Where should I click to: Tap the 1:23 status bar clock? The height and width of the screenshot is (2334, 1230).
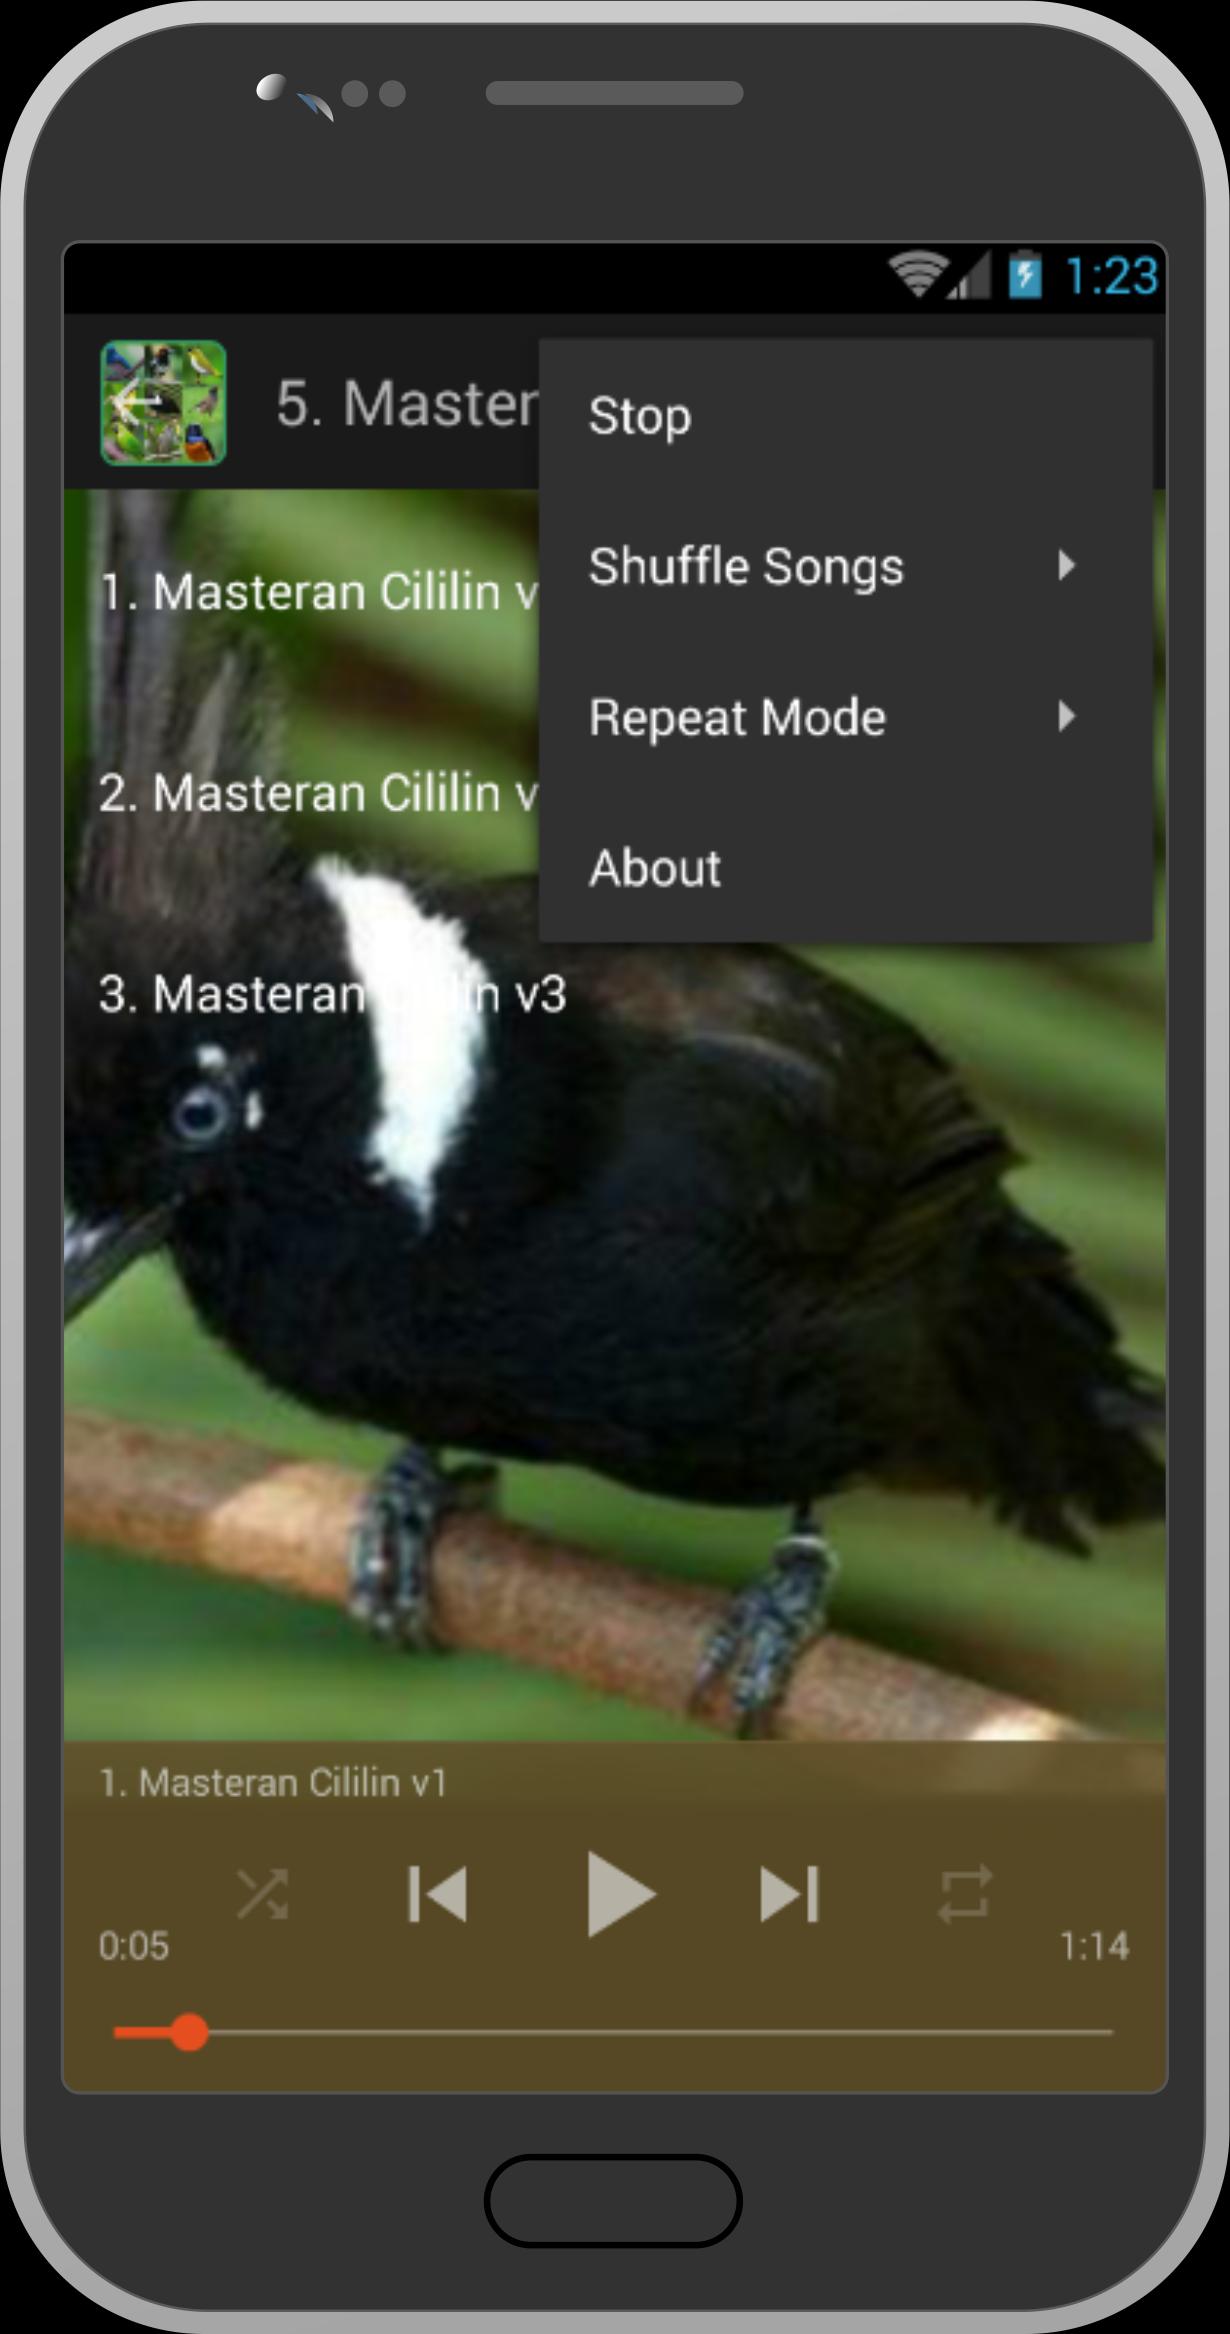coord(1111,276)
